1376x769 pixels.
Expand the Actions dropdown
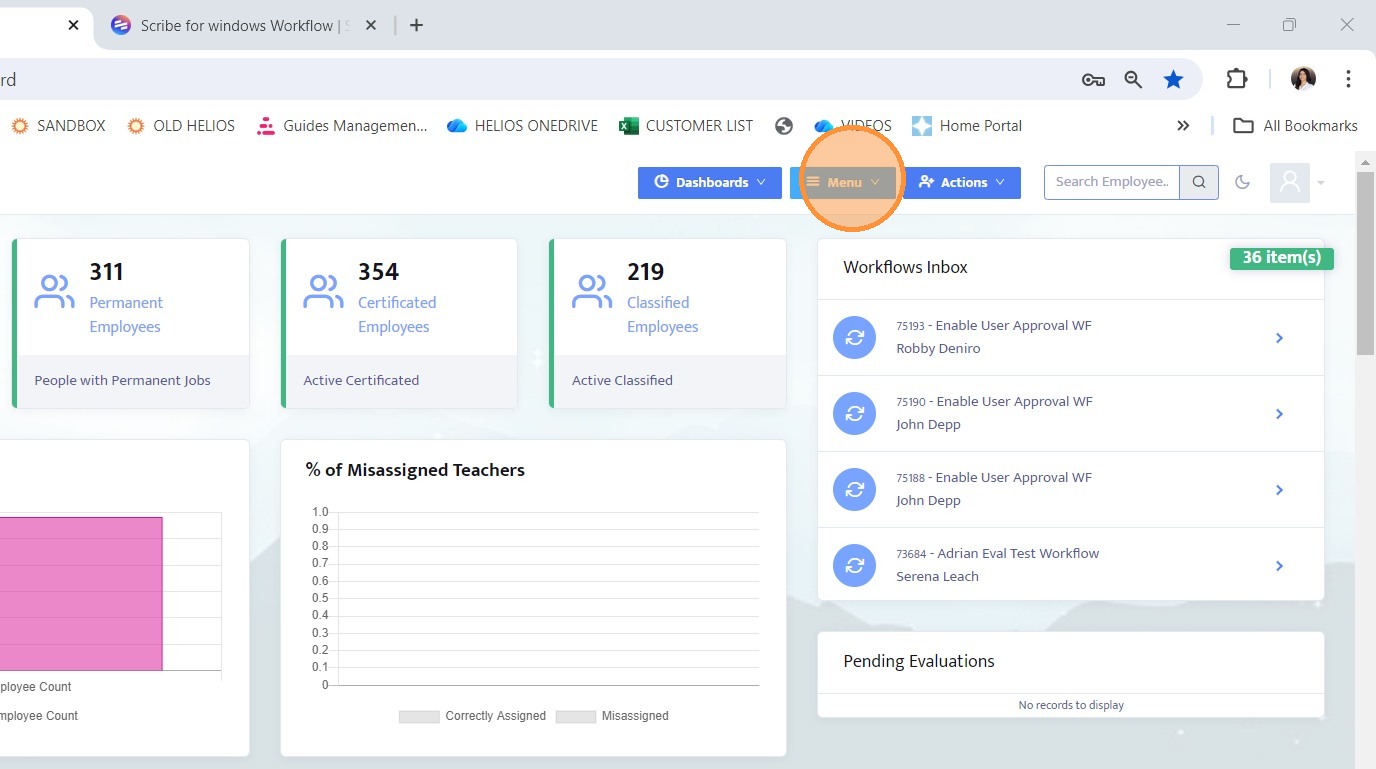pyautogui.click(x=962, y=182)
